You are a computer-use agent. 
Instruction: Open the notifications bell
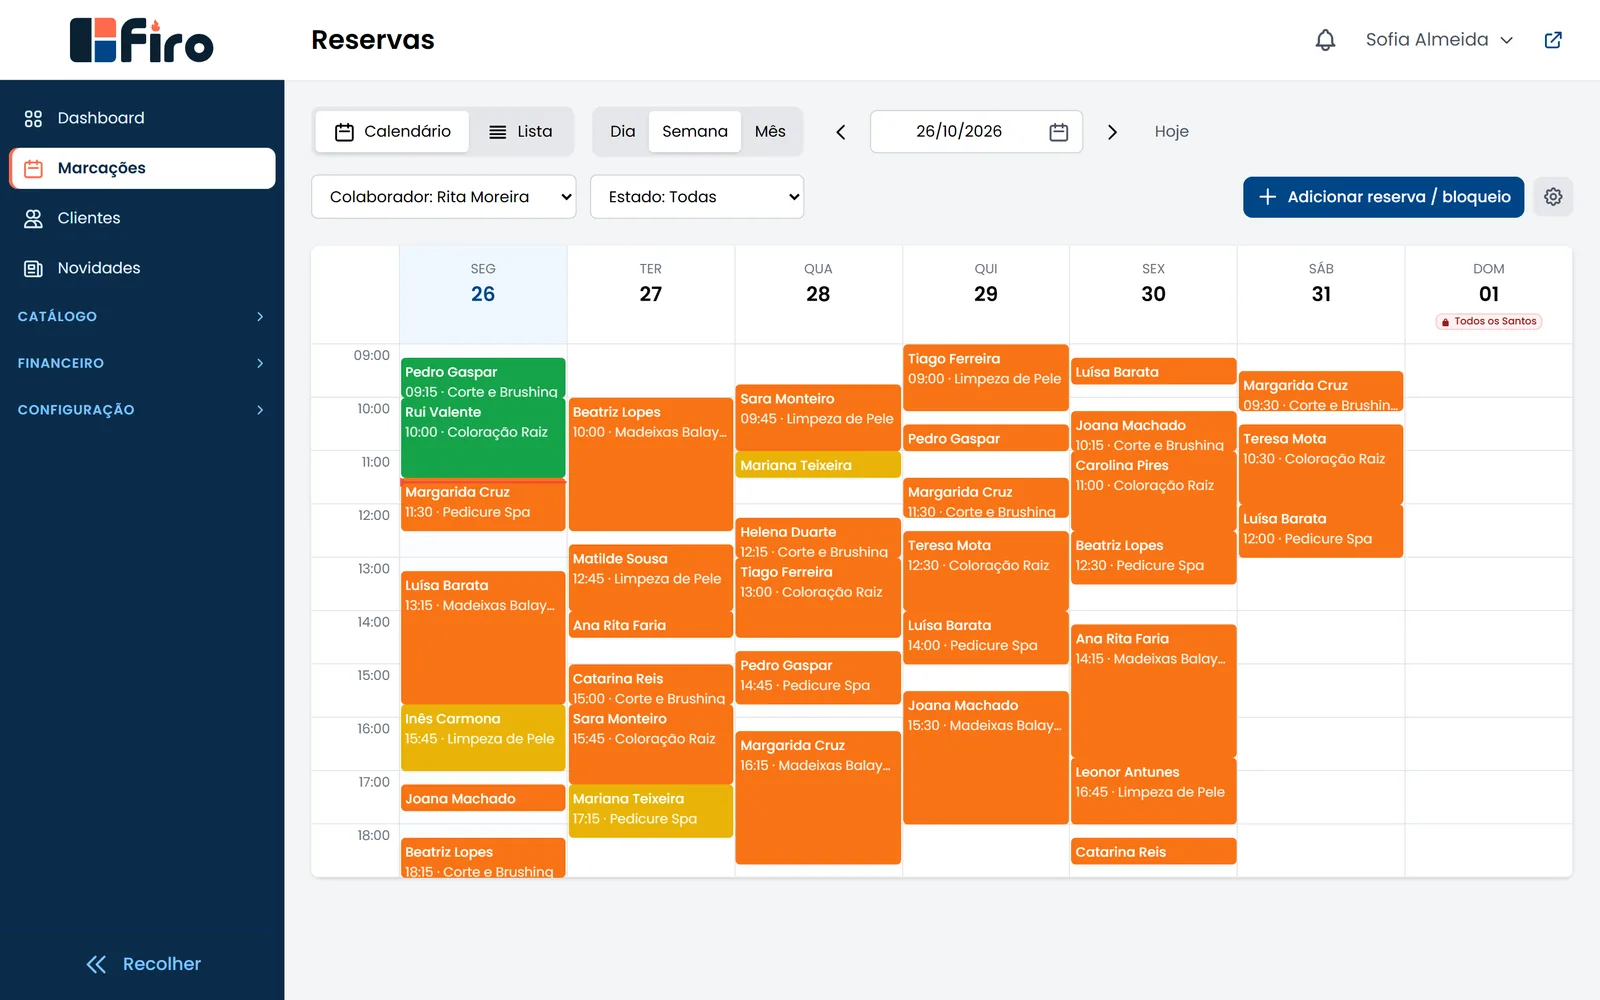1325,40
